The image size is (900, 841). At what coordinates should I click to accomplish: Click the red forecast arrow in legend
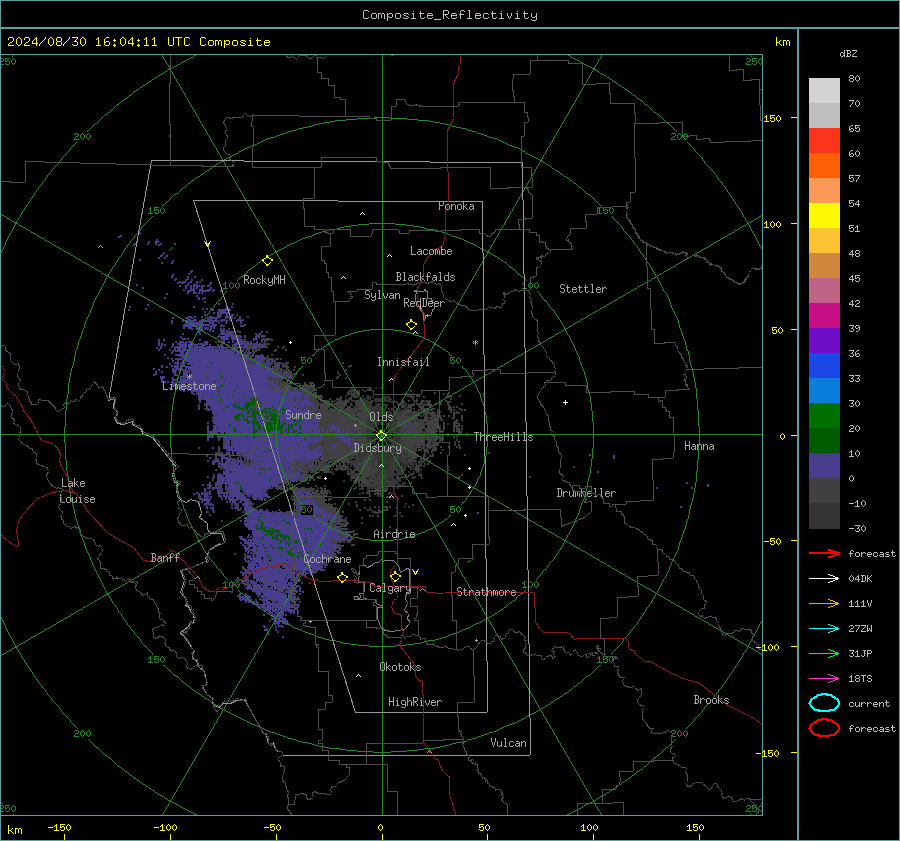pyautogui.click(x=824, y=553)
